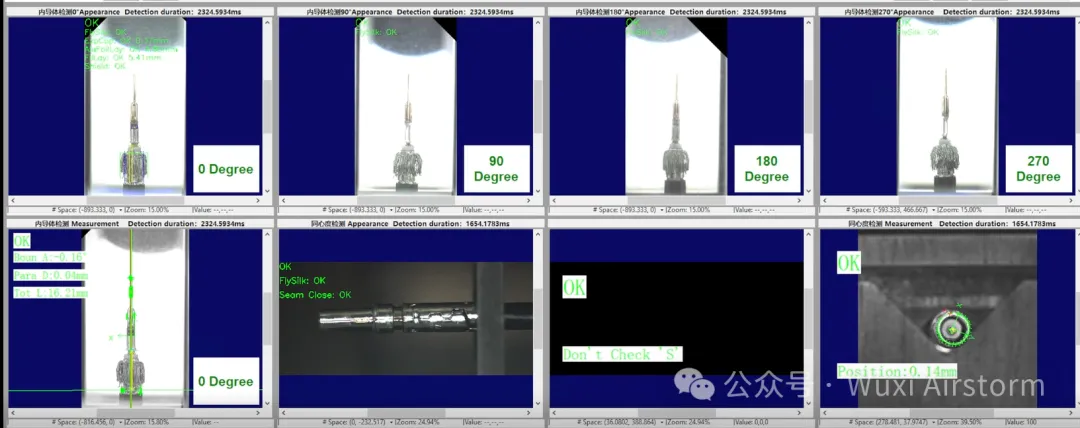Viewport: 1080px width, 428px height.
Task: Click scroll-down arrow in 0° Appearance panel
Action: [267, 190]
